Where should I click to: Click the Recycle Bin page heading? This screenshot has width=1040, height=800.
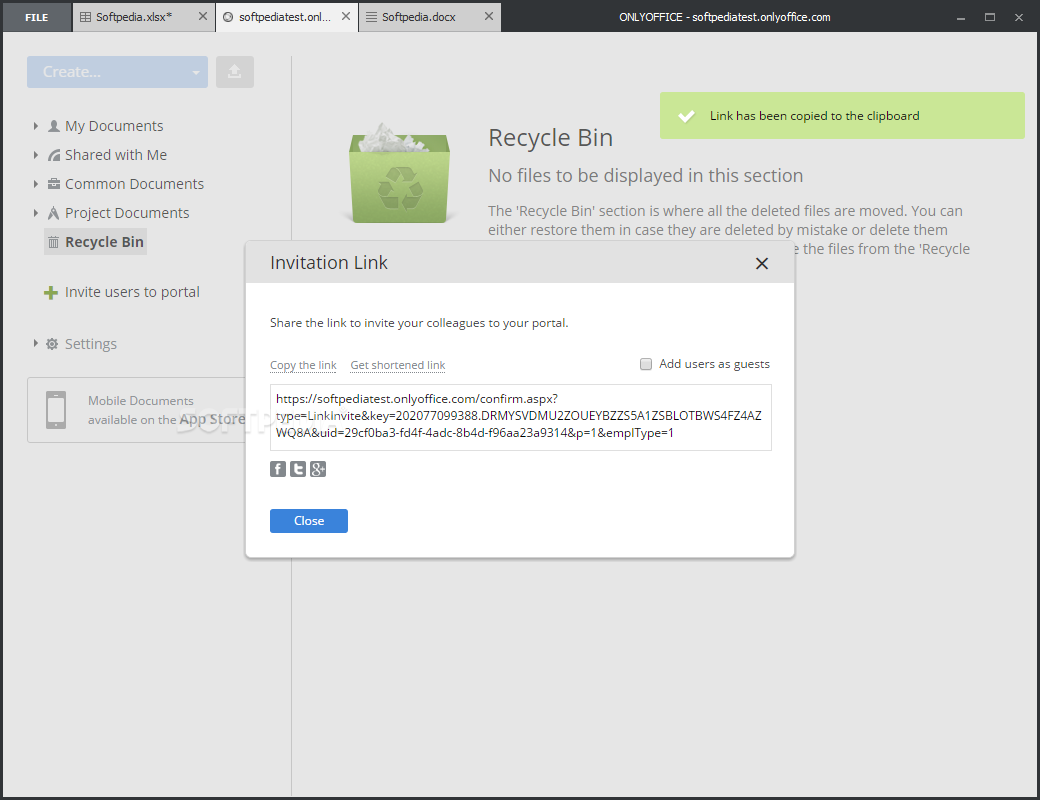551,138
